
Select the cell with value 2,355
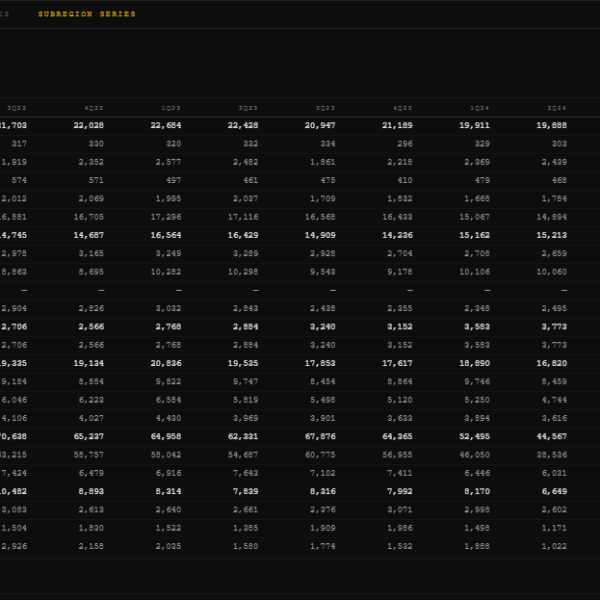(x=400, y=308)
